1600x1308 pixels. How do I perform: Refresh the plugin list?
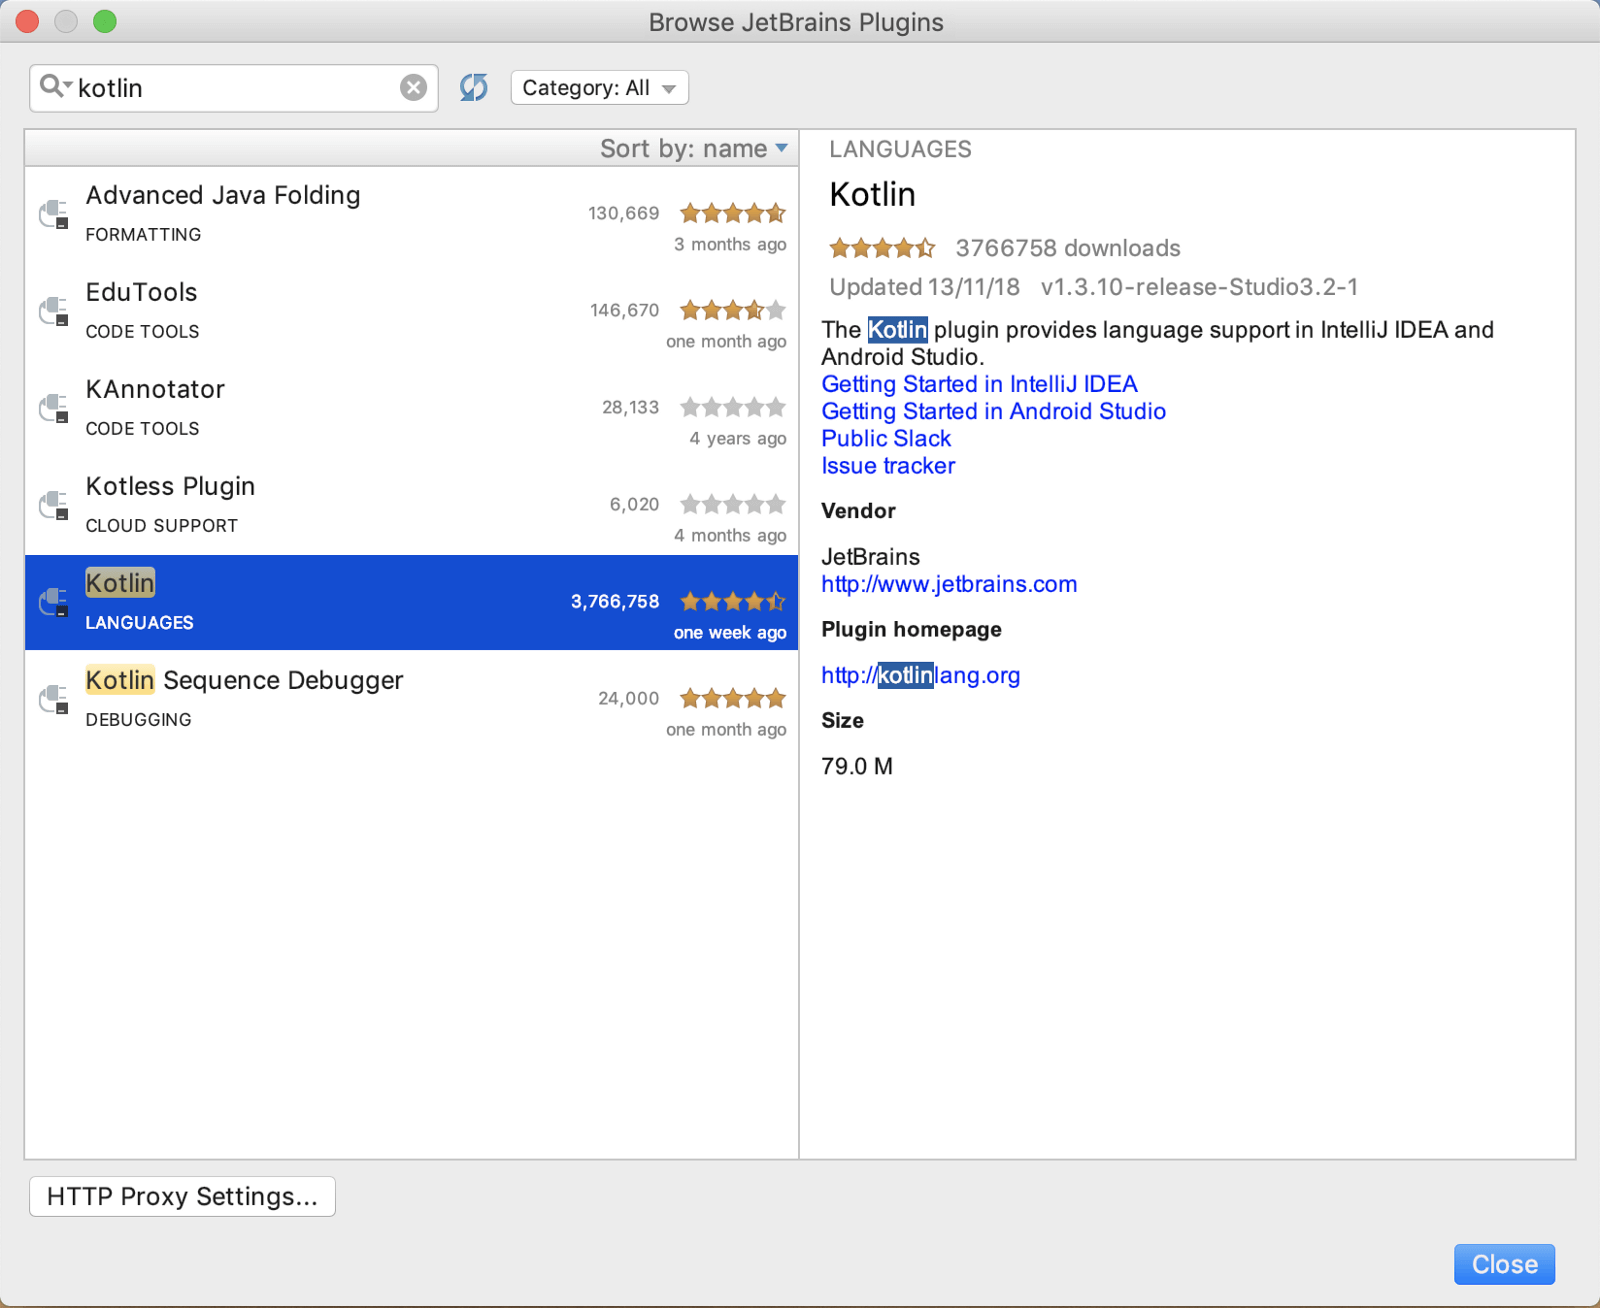coord(473,87)
